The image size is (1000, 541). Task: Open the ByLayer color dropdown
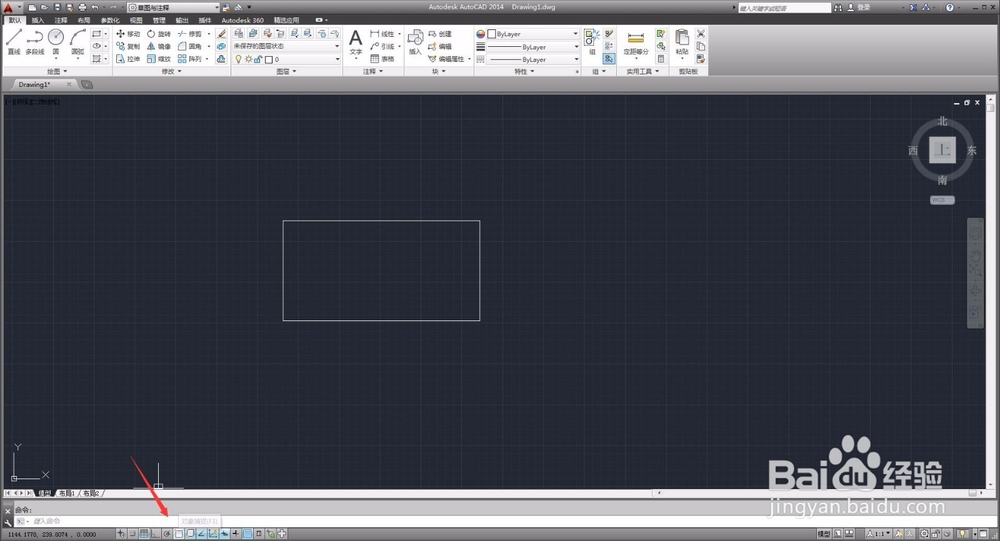pyautogui.click(x=533, y=34)
